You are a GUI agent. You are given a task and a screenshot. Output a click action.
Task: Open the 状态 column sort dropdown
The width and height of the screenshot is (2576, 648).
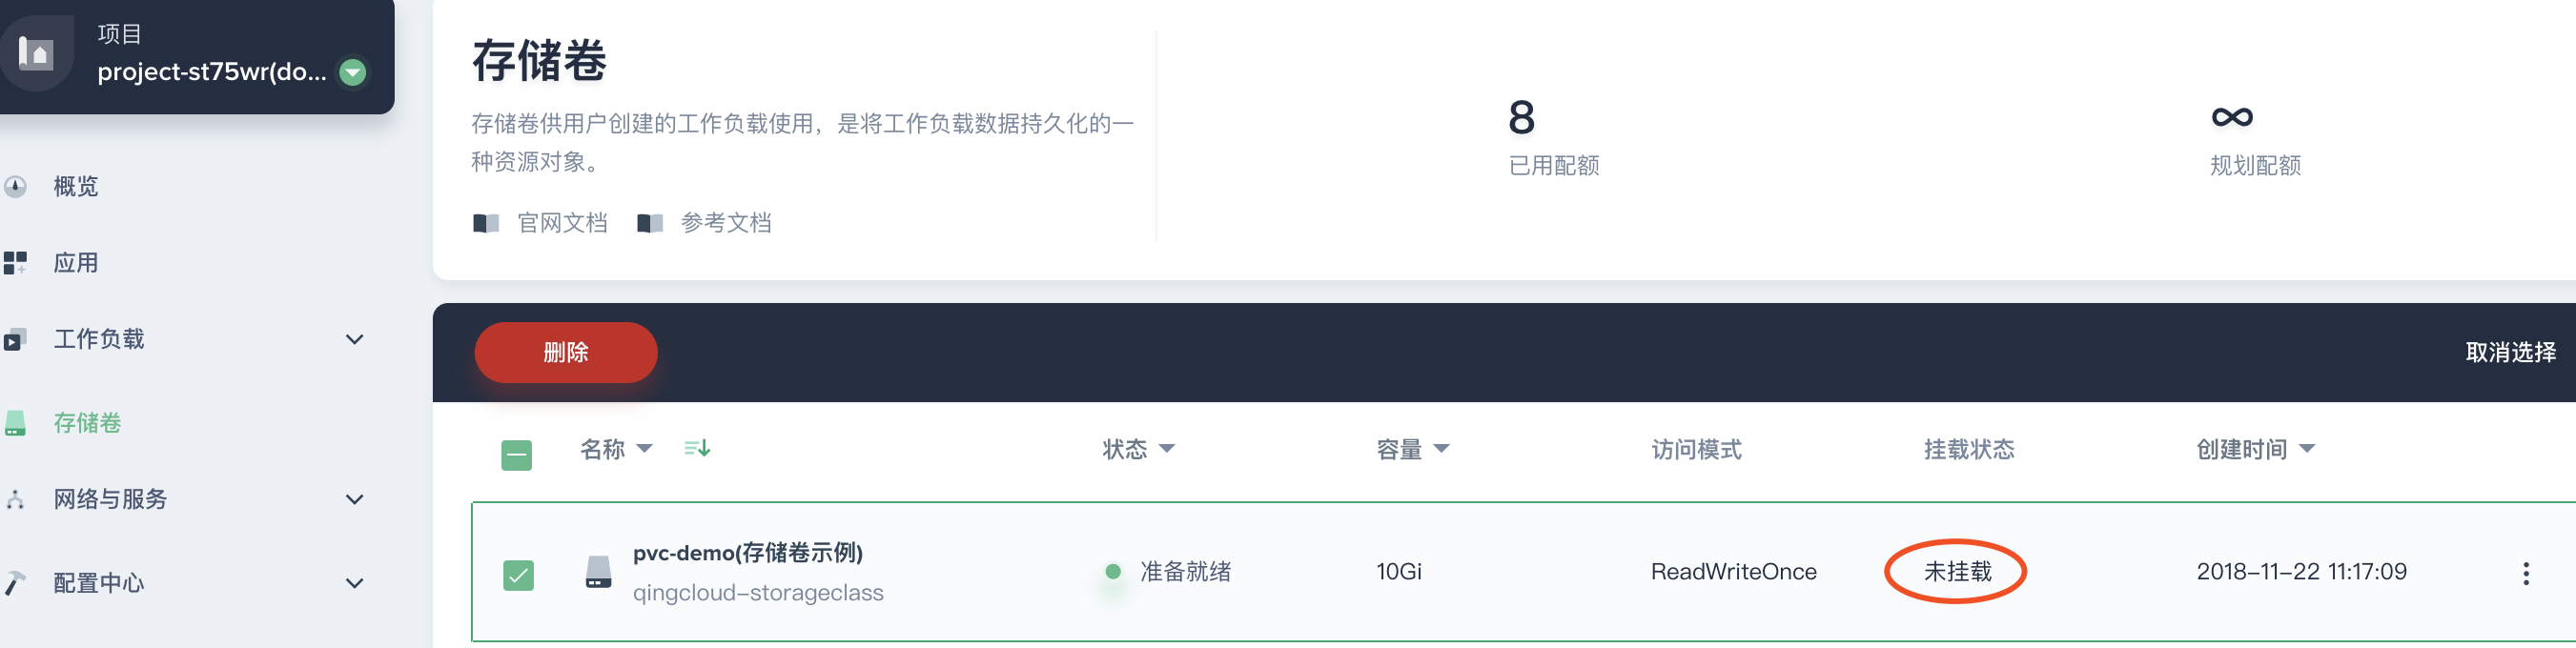pos(1167,449)
